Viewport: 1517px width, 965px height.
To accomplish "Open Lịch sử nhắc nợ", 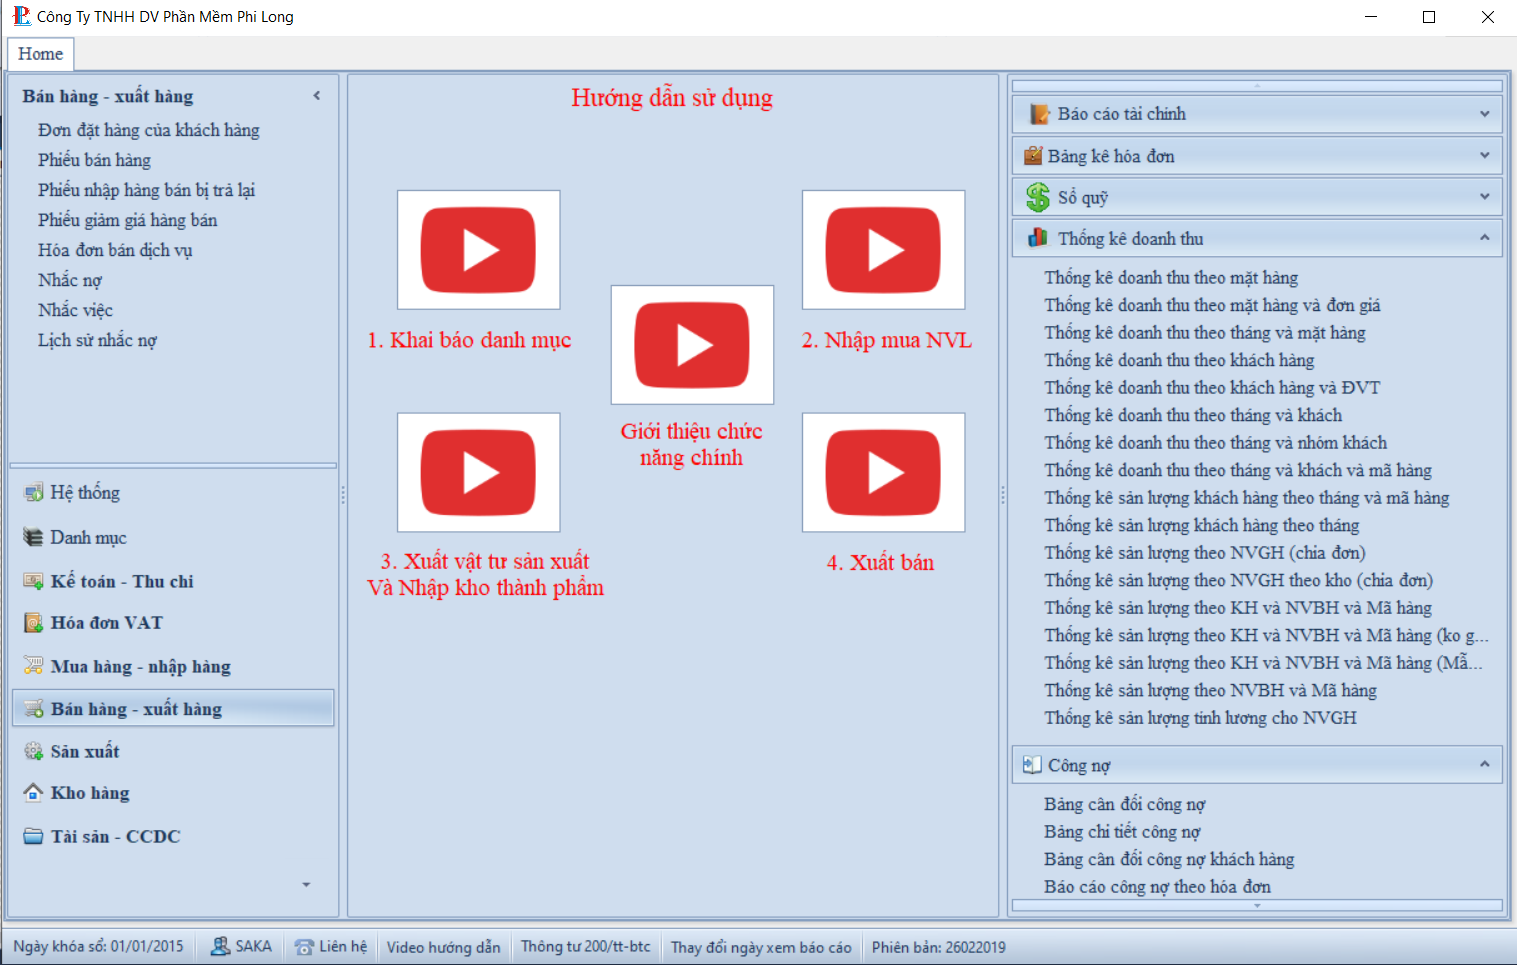I will [98, 340].
